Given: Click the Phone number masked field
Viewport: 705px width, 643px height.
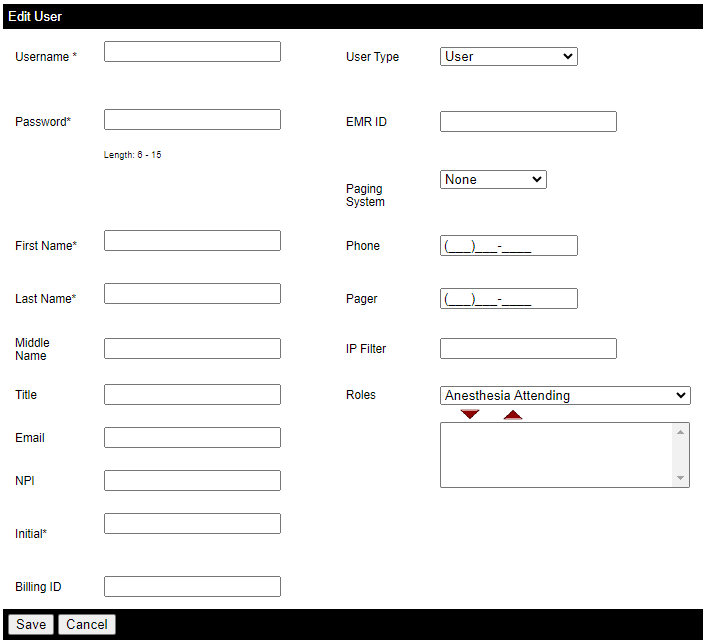Looking at the screenshot, I should (509, 246).
